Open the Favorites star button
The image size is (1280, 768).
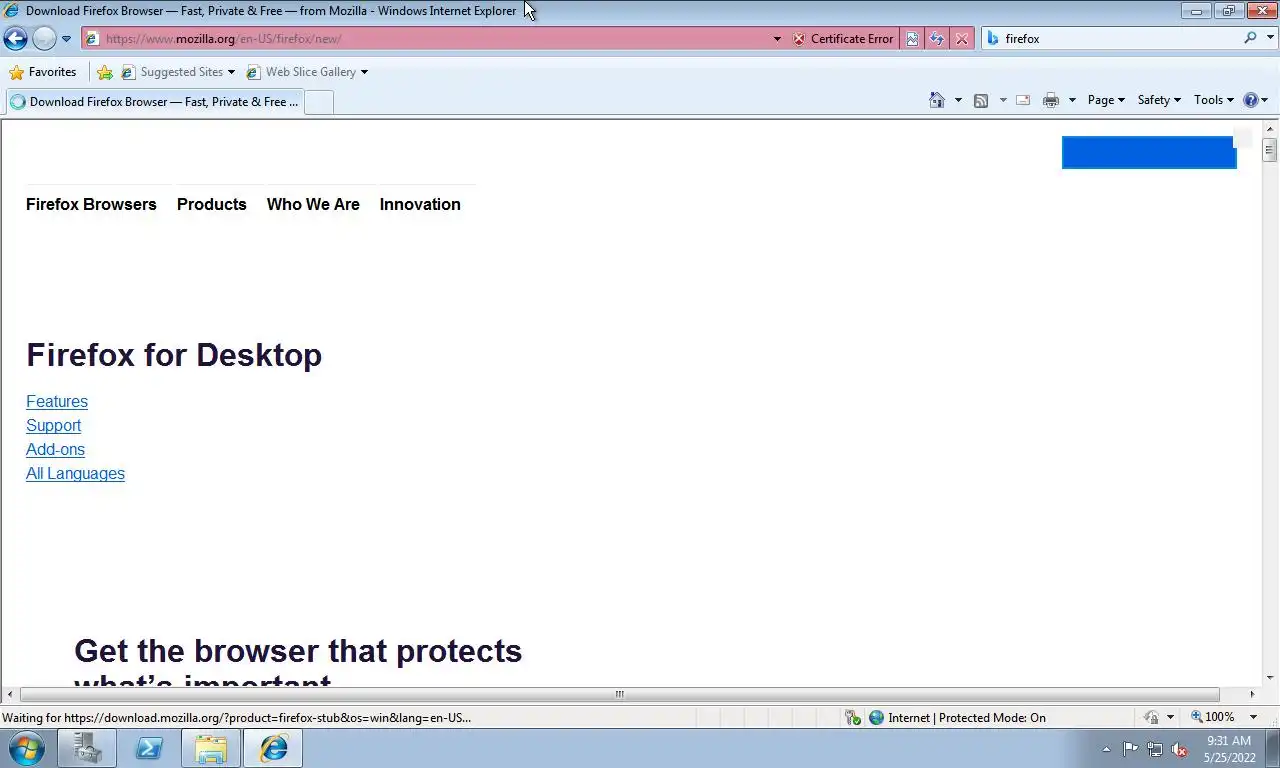(x=42, y=72)
